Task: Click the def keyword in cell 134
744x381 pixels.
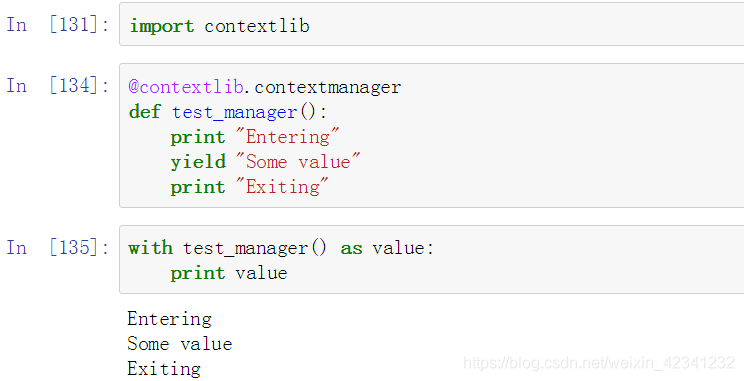Action: pos(145,112)
